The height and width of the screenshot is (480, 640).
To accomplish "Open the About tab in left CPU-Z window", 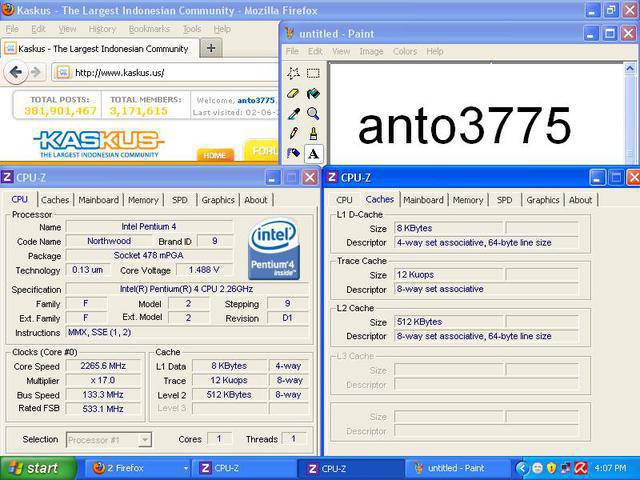I will click(x=256, y=200).
